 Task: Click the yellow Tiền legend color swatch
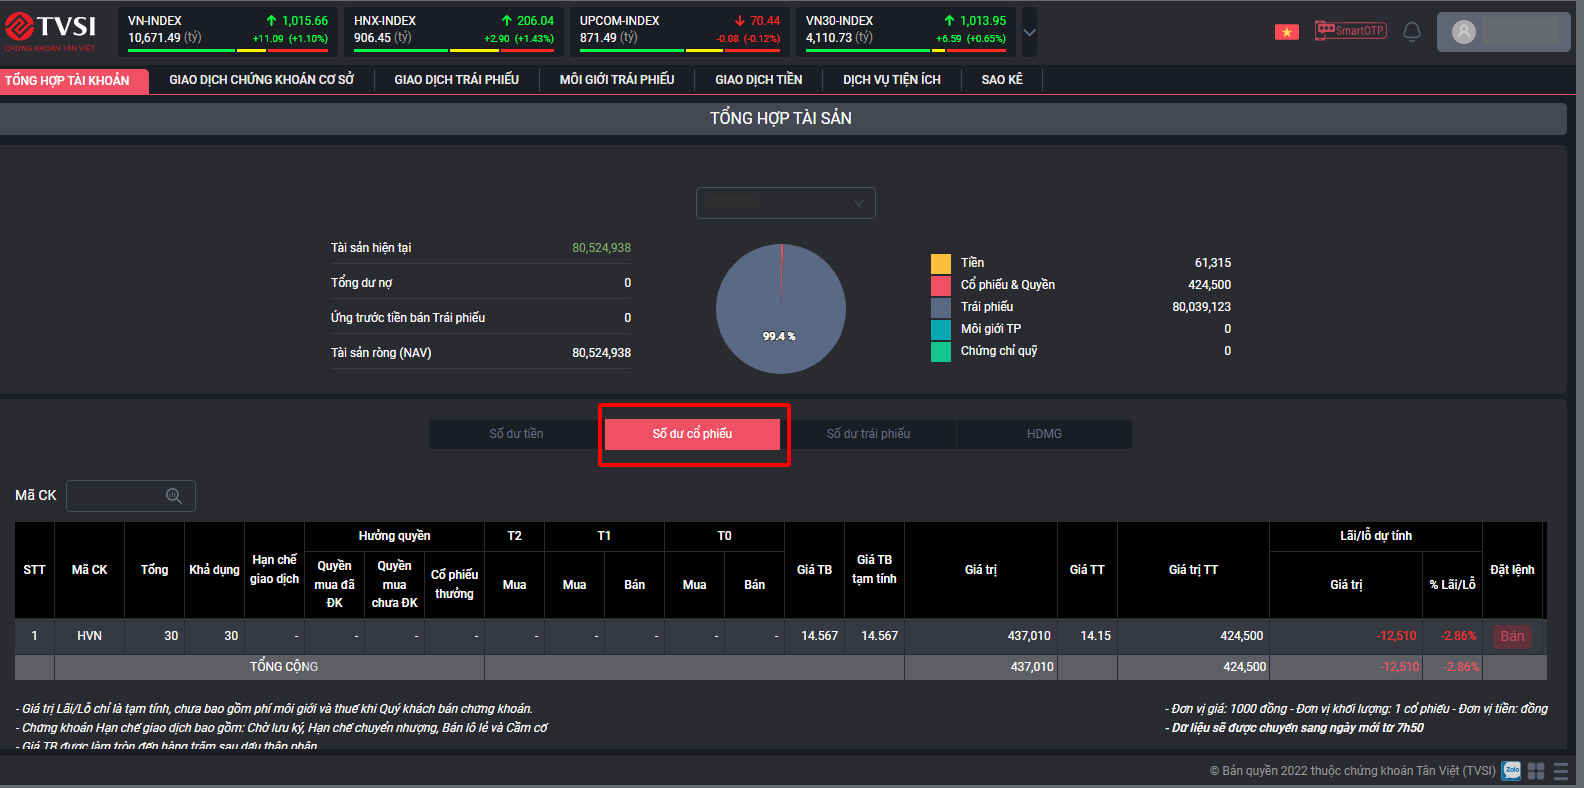941,263
